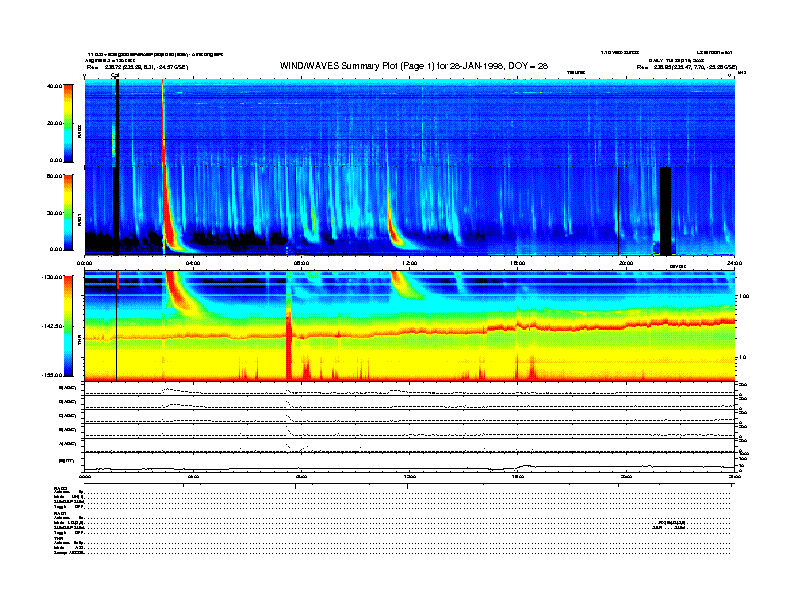Click the 20.00 label on RAD2 scale
This screenshot has height=612, width=792.
coord(54,123)
